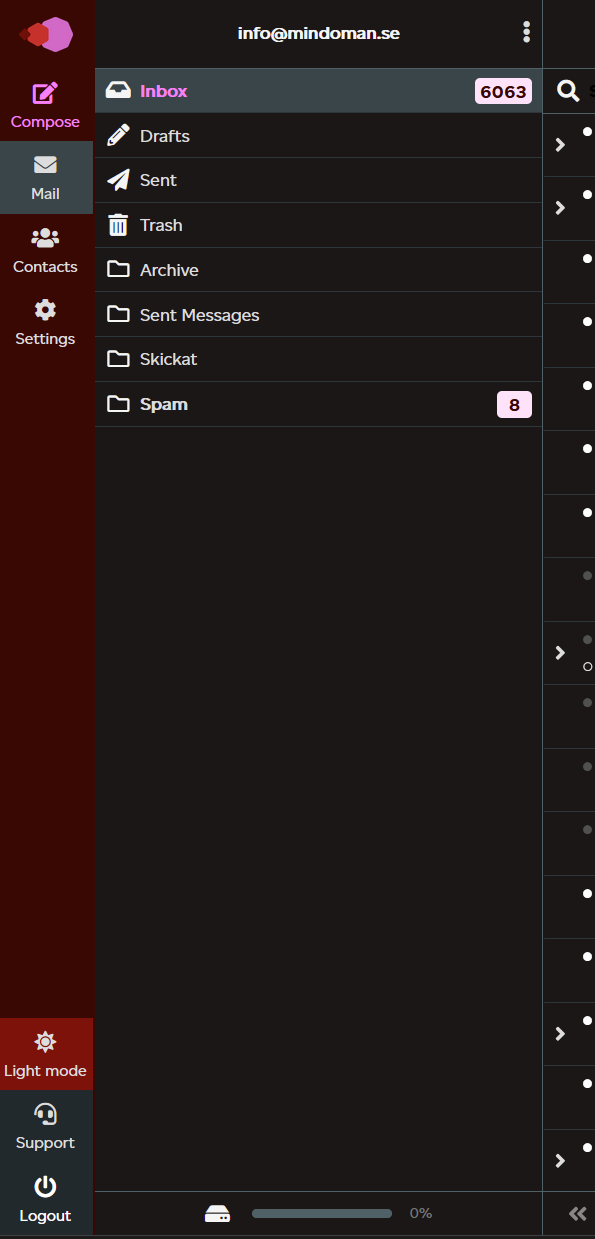Expand the second conversation thread
Viewport: 595px width, 1239px height.
tap(560, 207)
